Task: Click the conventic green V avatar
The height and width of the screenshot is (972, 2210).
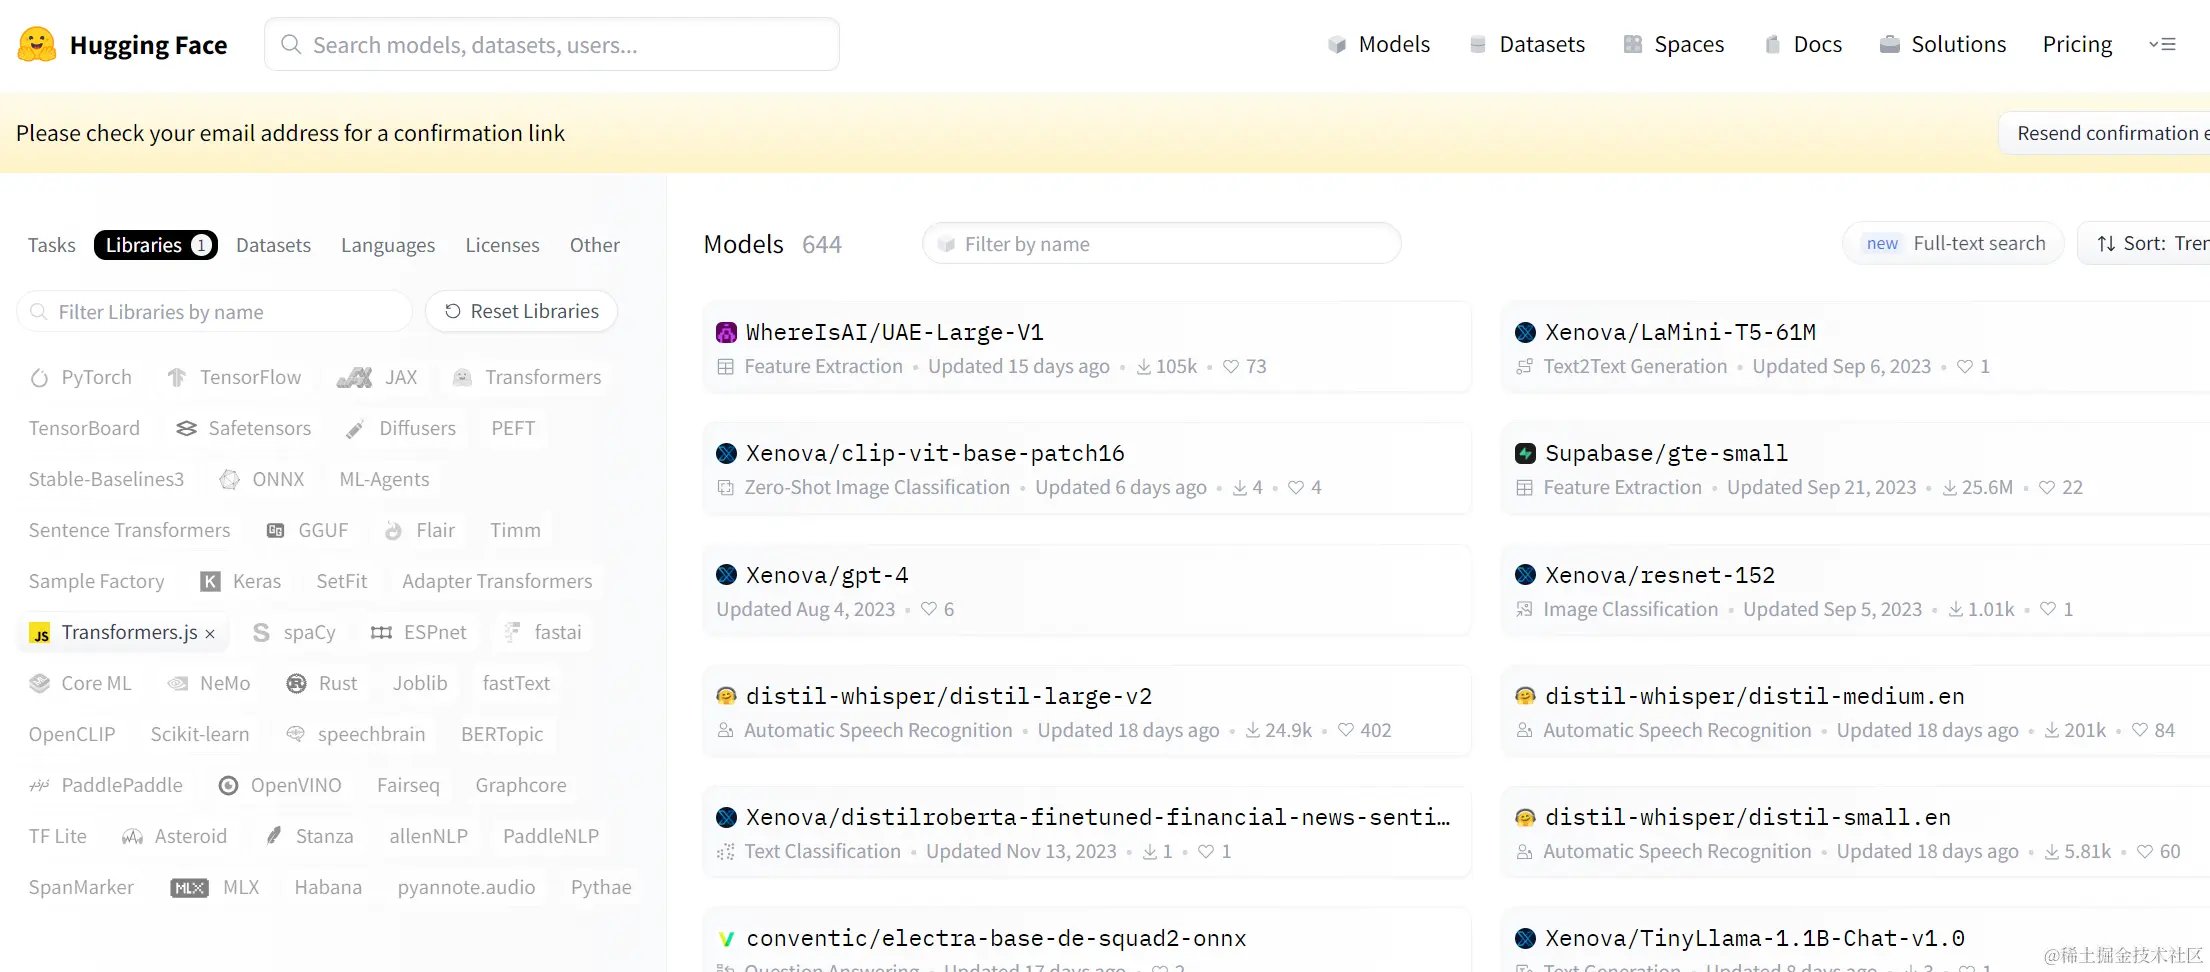Action: click(727, 938)
